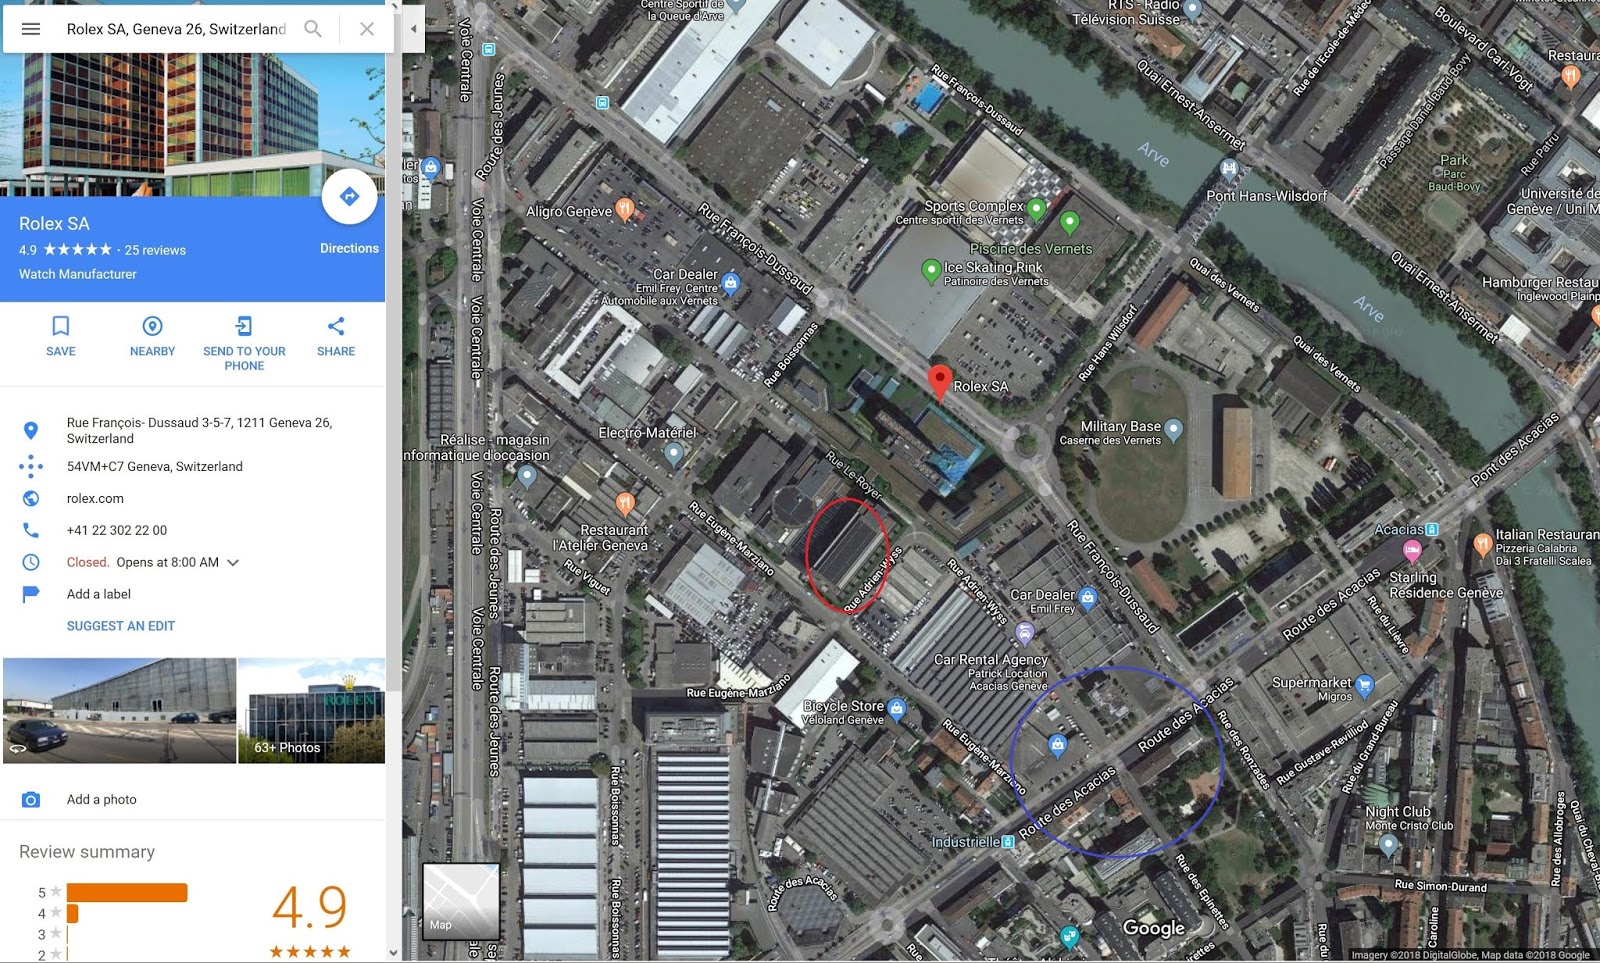Click the search magnifier icon

(313, 29)
